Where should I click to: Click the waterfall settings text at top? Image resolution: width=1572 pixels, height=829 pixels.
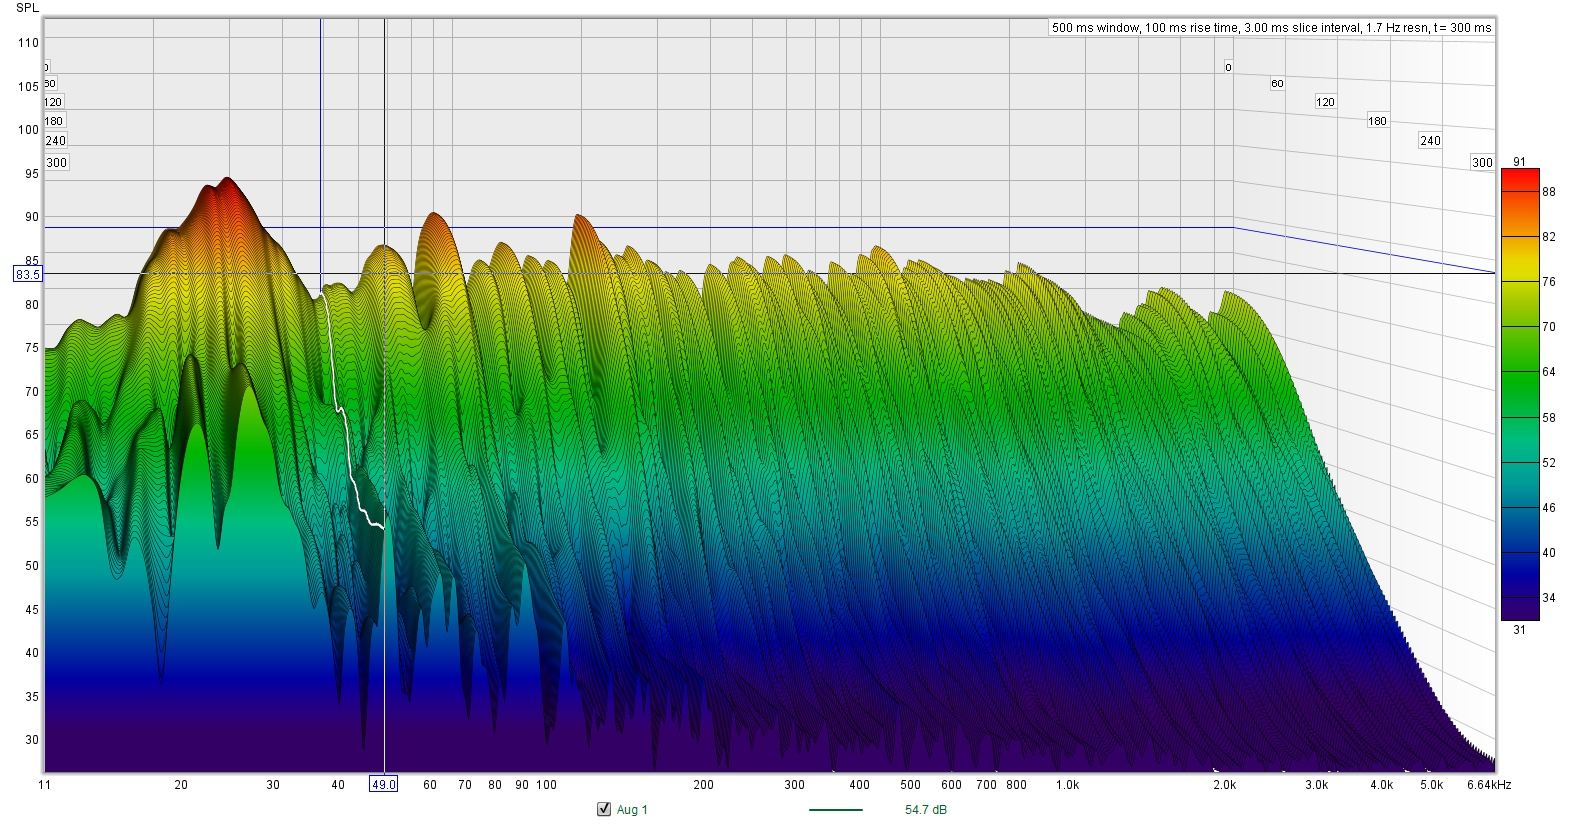pos(1270,28)
